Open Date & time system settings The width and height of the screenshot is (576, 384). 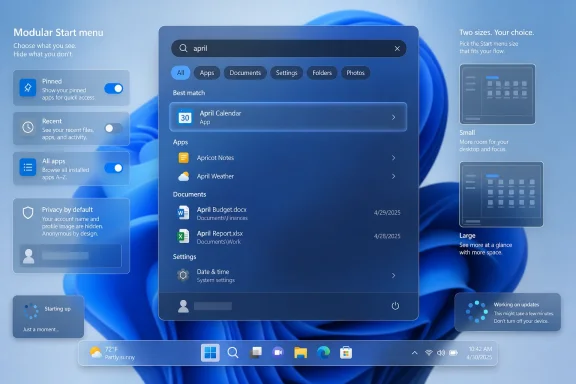[288, 275]
